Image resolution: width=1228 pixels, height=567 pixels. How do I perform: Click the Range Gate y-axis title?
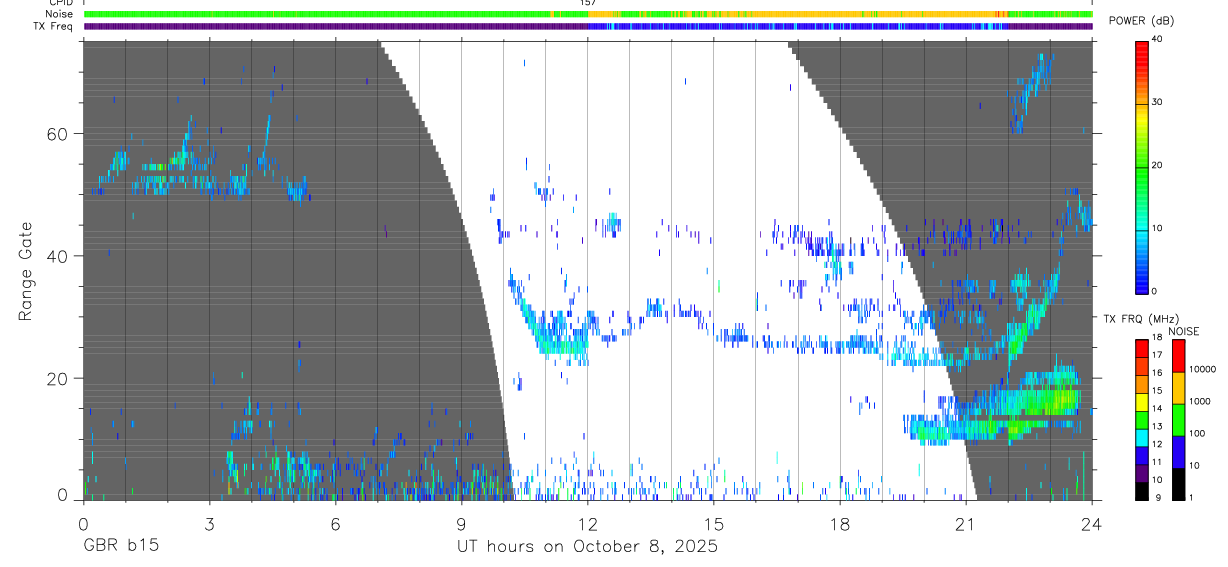pyautogui.click(x=27, y=271)
